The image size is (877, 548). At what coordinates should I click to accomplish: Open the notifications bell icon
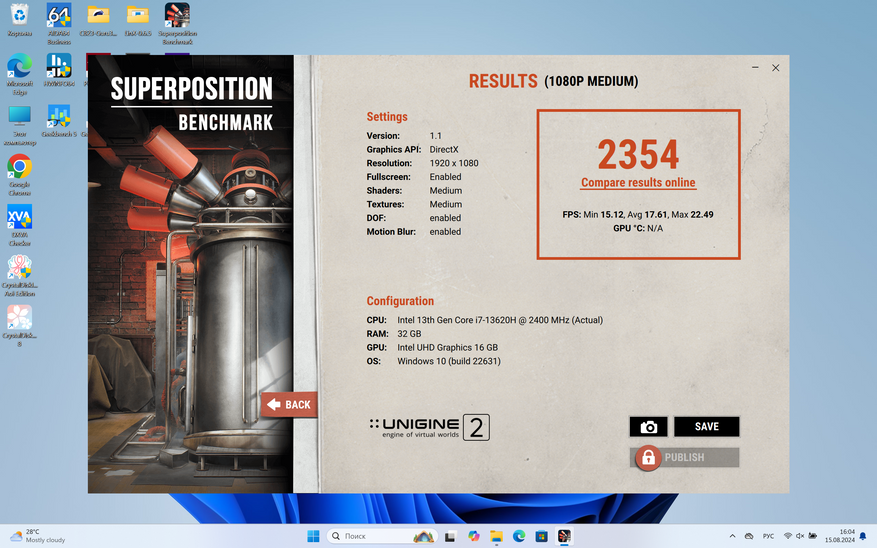(x=862, y=536)
